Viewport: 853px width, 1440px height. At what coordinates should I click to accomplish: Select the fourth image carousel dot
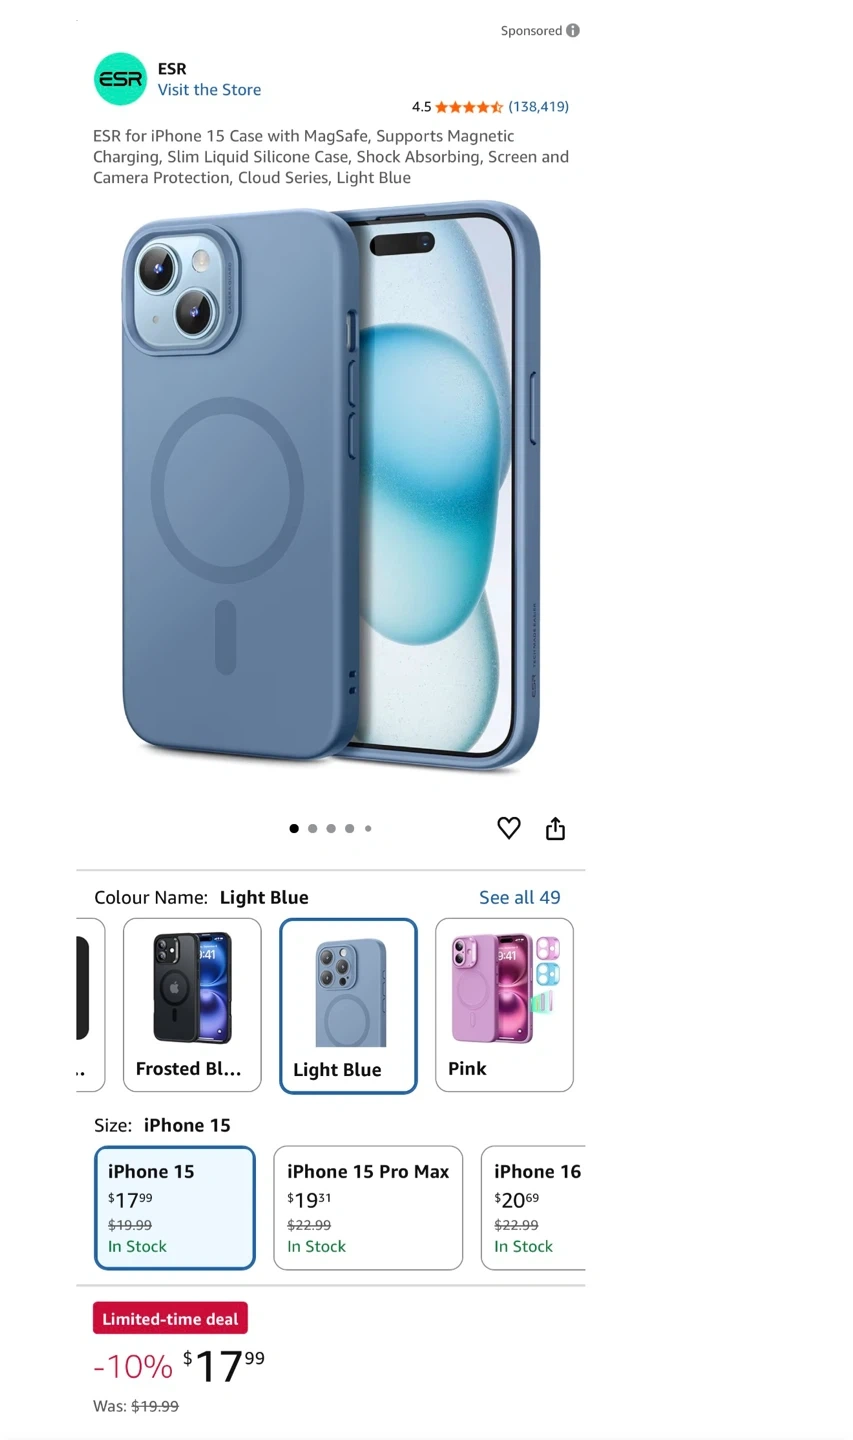[349, 828]
